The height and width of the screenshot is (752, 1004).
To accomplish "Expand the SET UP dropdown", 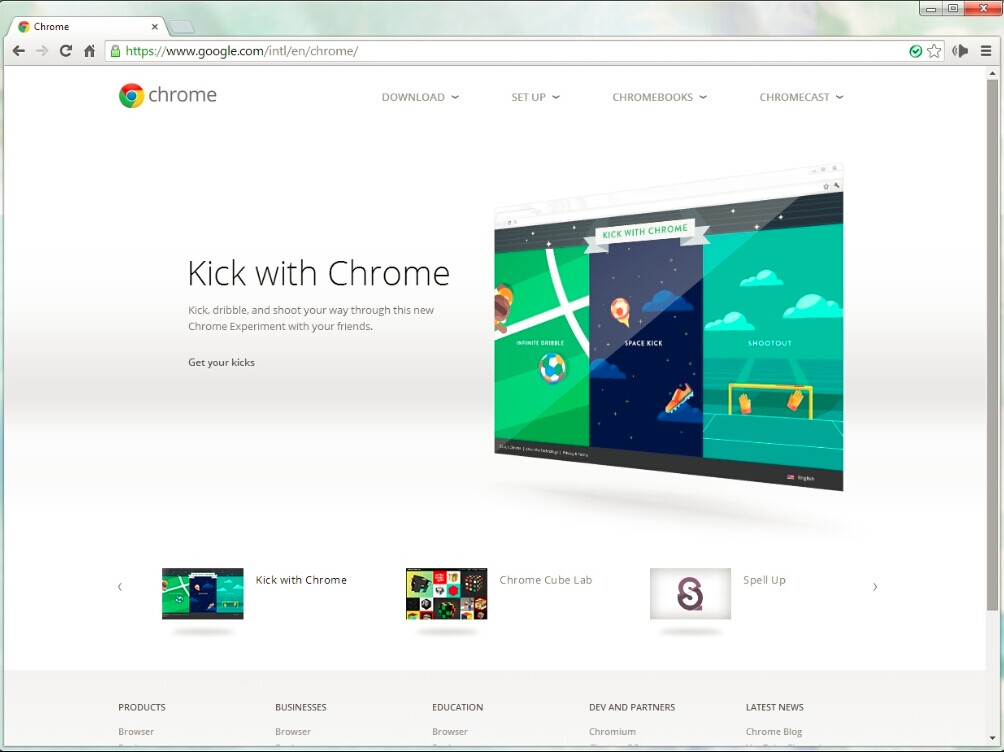I will [535, 97].
